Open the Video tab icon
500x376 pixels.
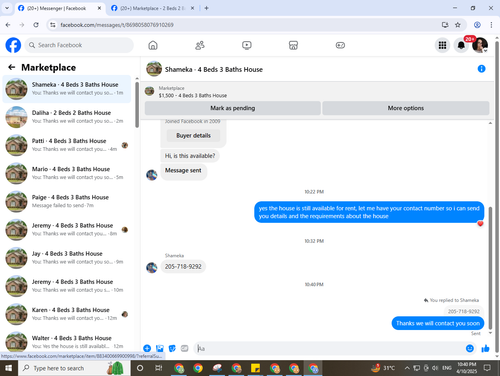pyautogui.click(x=247, y=45)
